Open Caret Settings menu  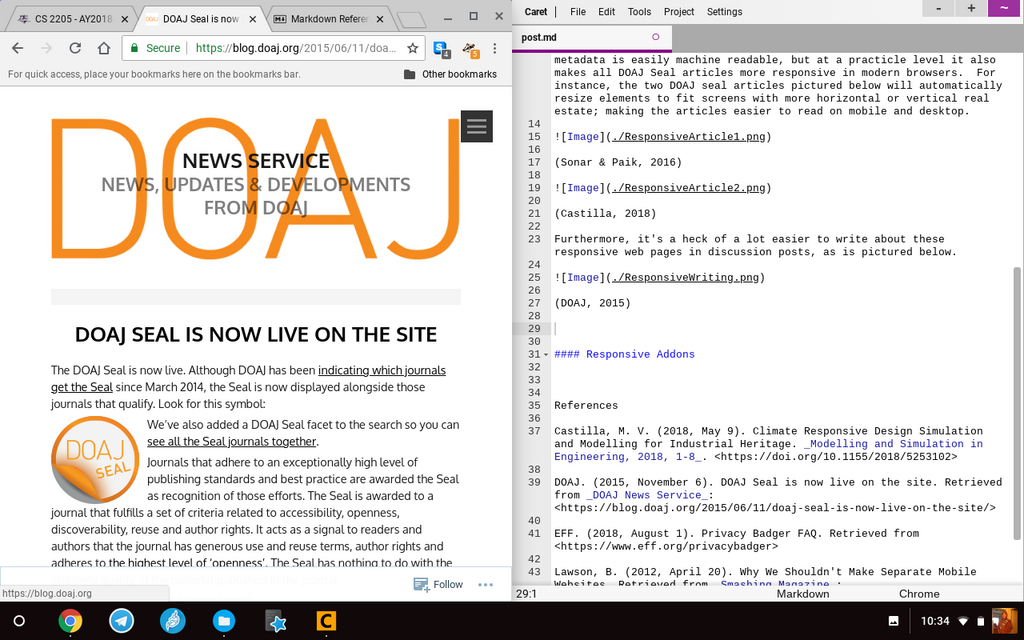point(724,12)
